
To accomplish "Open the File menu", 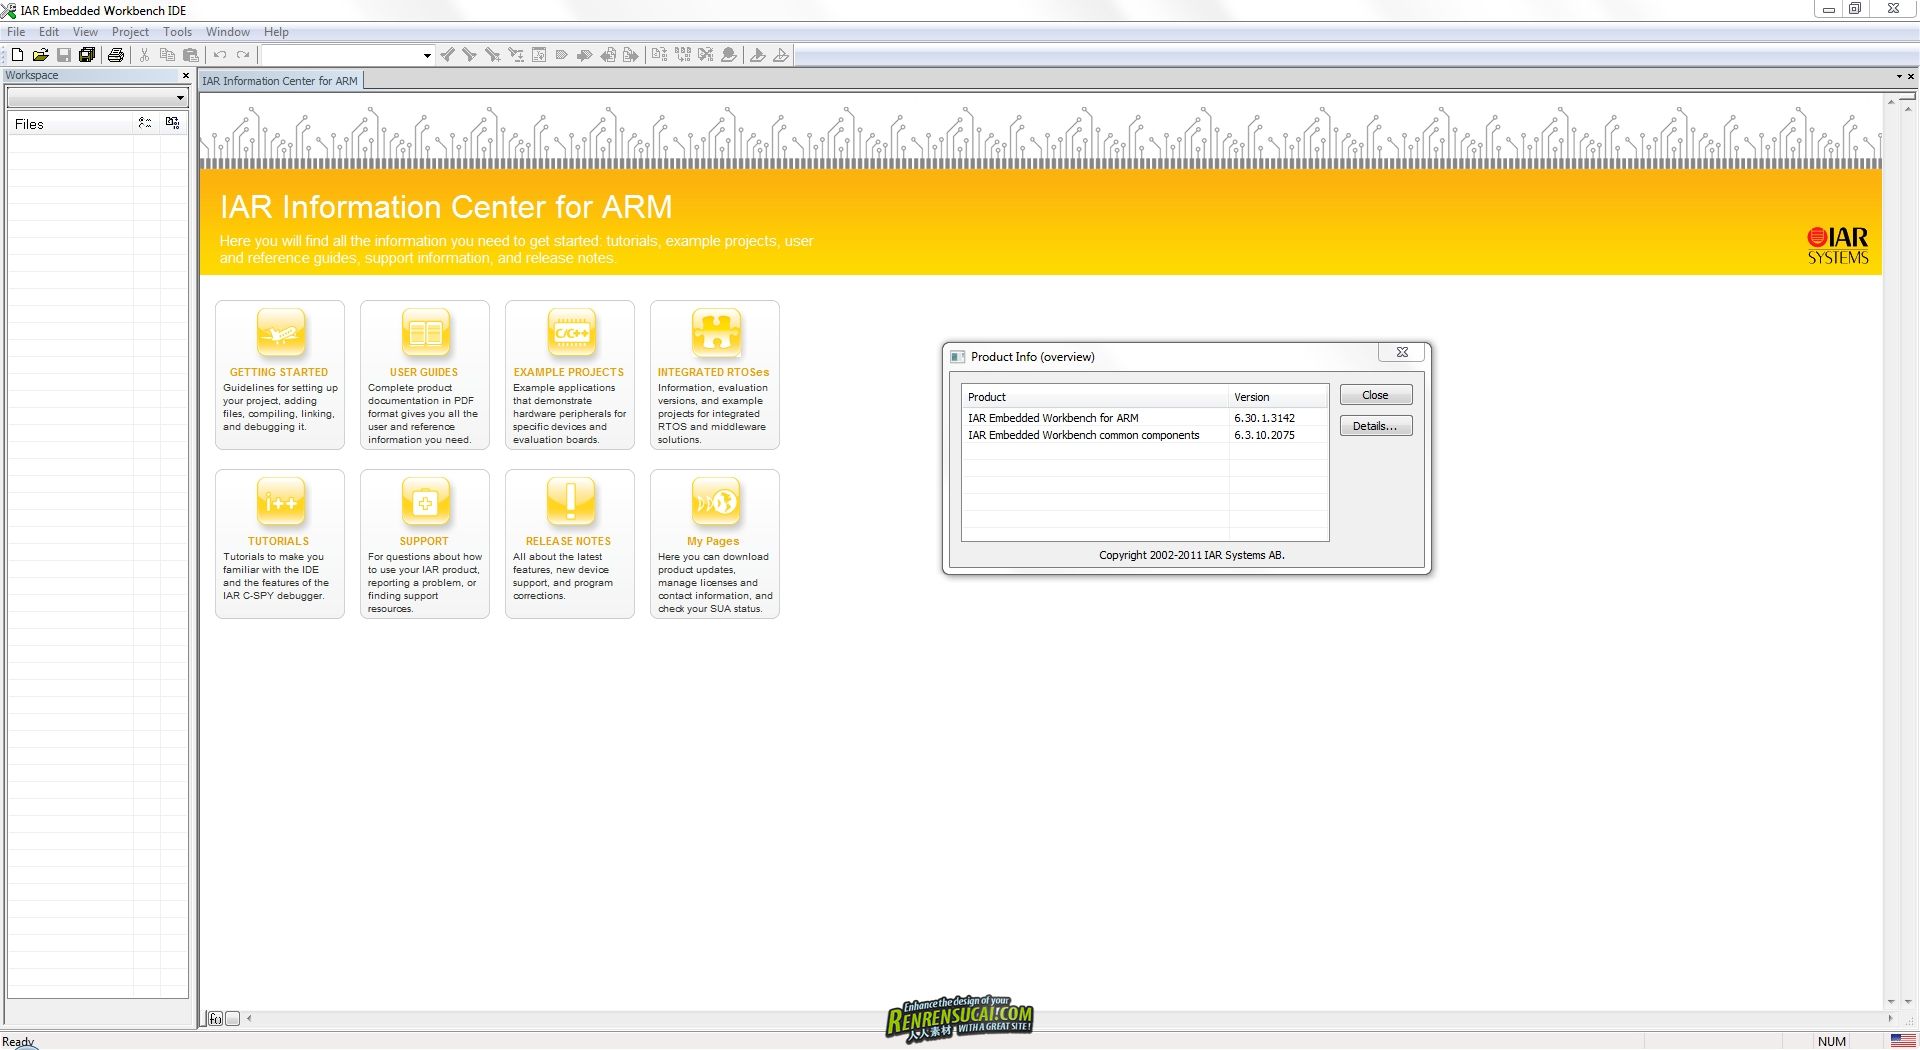I will tap(16, 32).
